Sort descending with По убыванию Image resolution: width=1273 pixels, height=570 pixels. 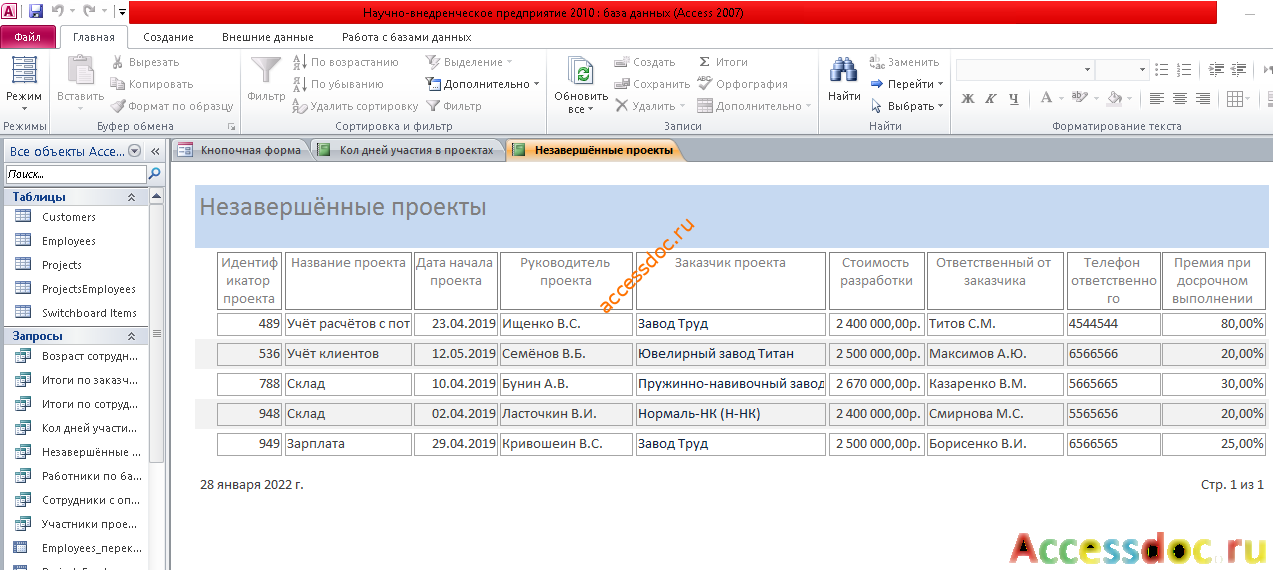(x=338, y=84)
